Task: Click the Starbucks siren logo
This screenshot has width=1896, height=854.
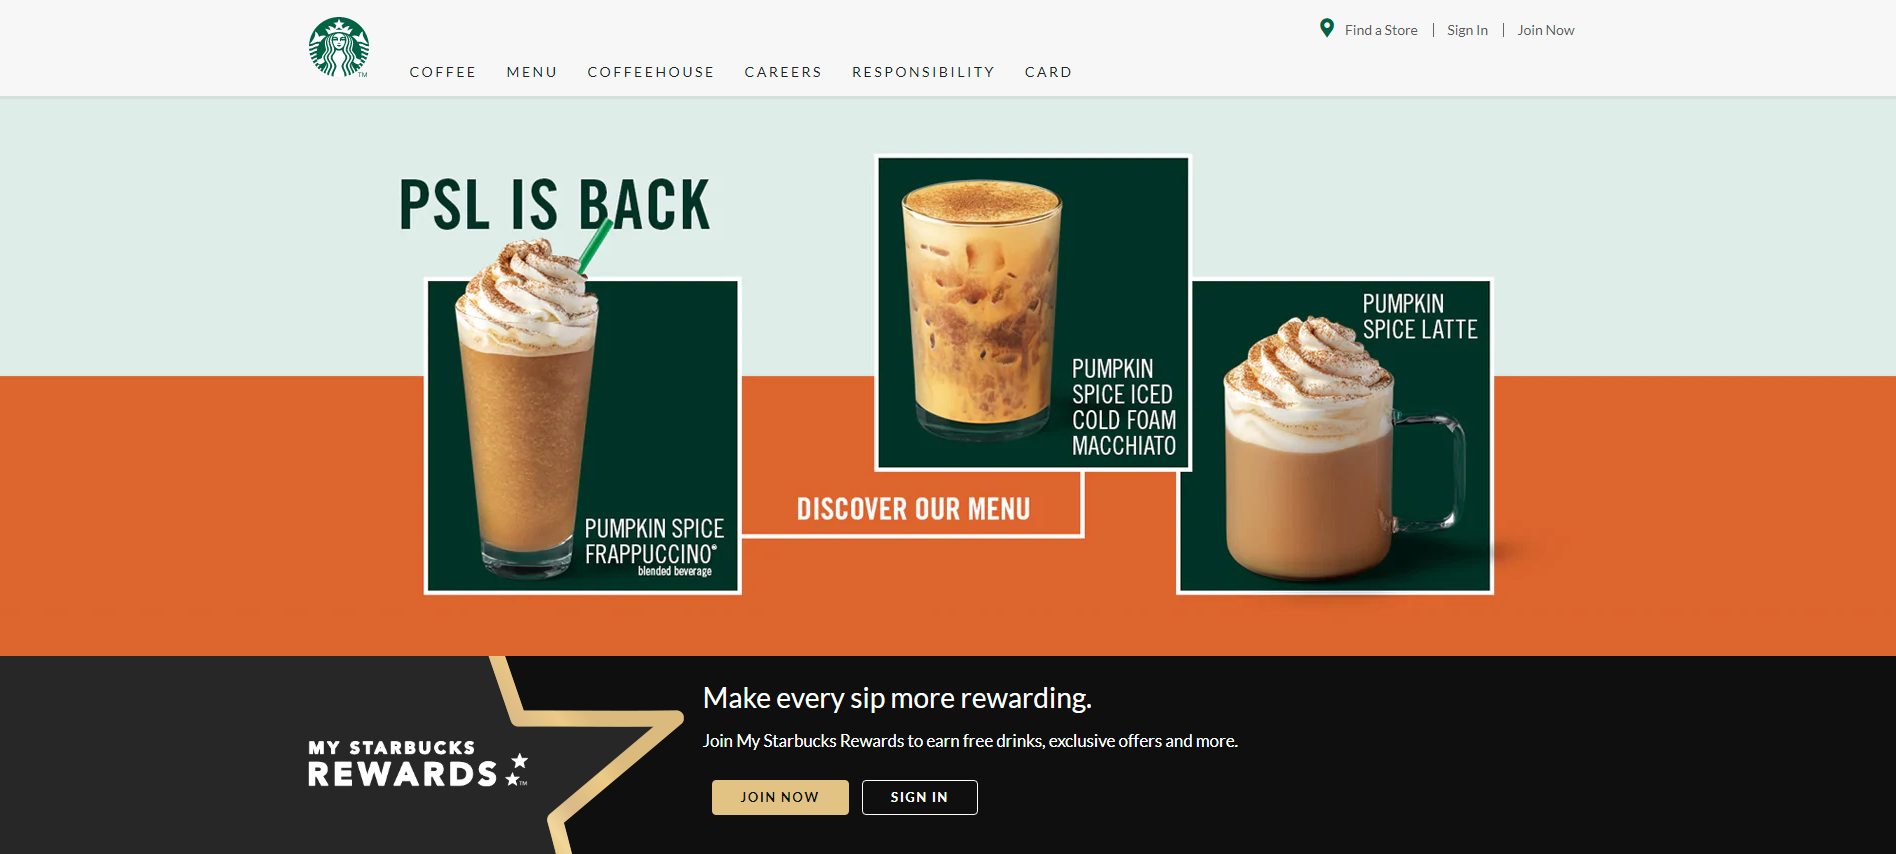Action: click(x=339, y=47)
